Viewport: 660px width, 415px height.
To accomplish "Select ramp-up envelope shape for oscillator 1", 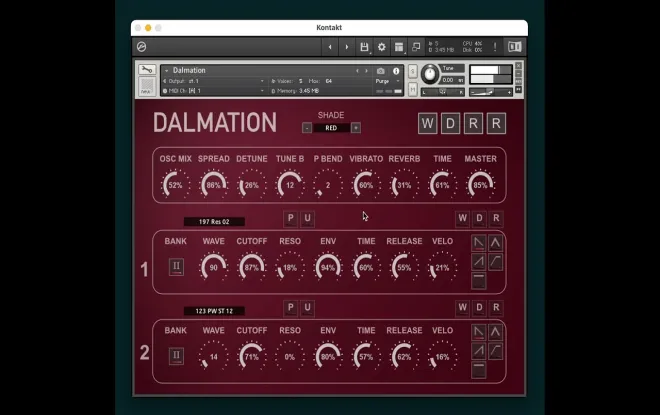I will tap(479, 261).
